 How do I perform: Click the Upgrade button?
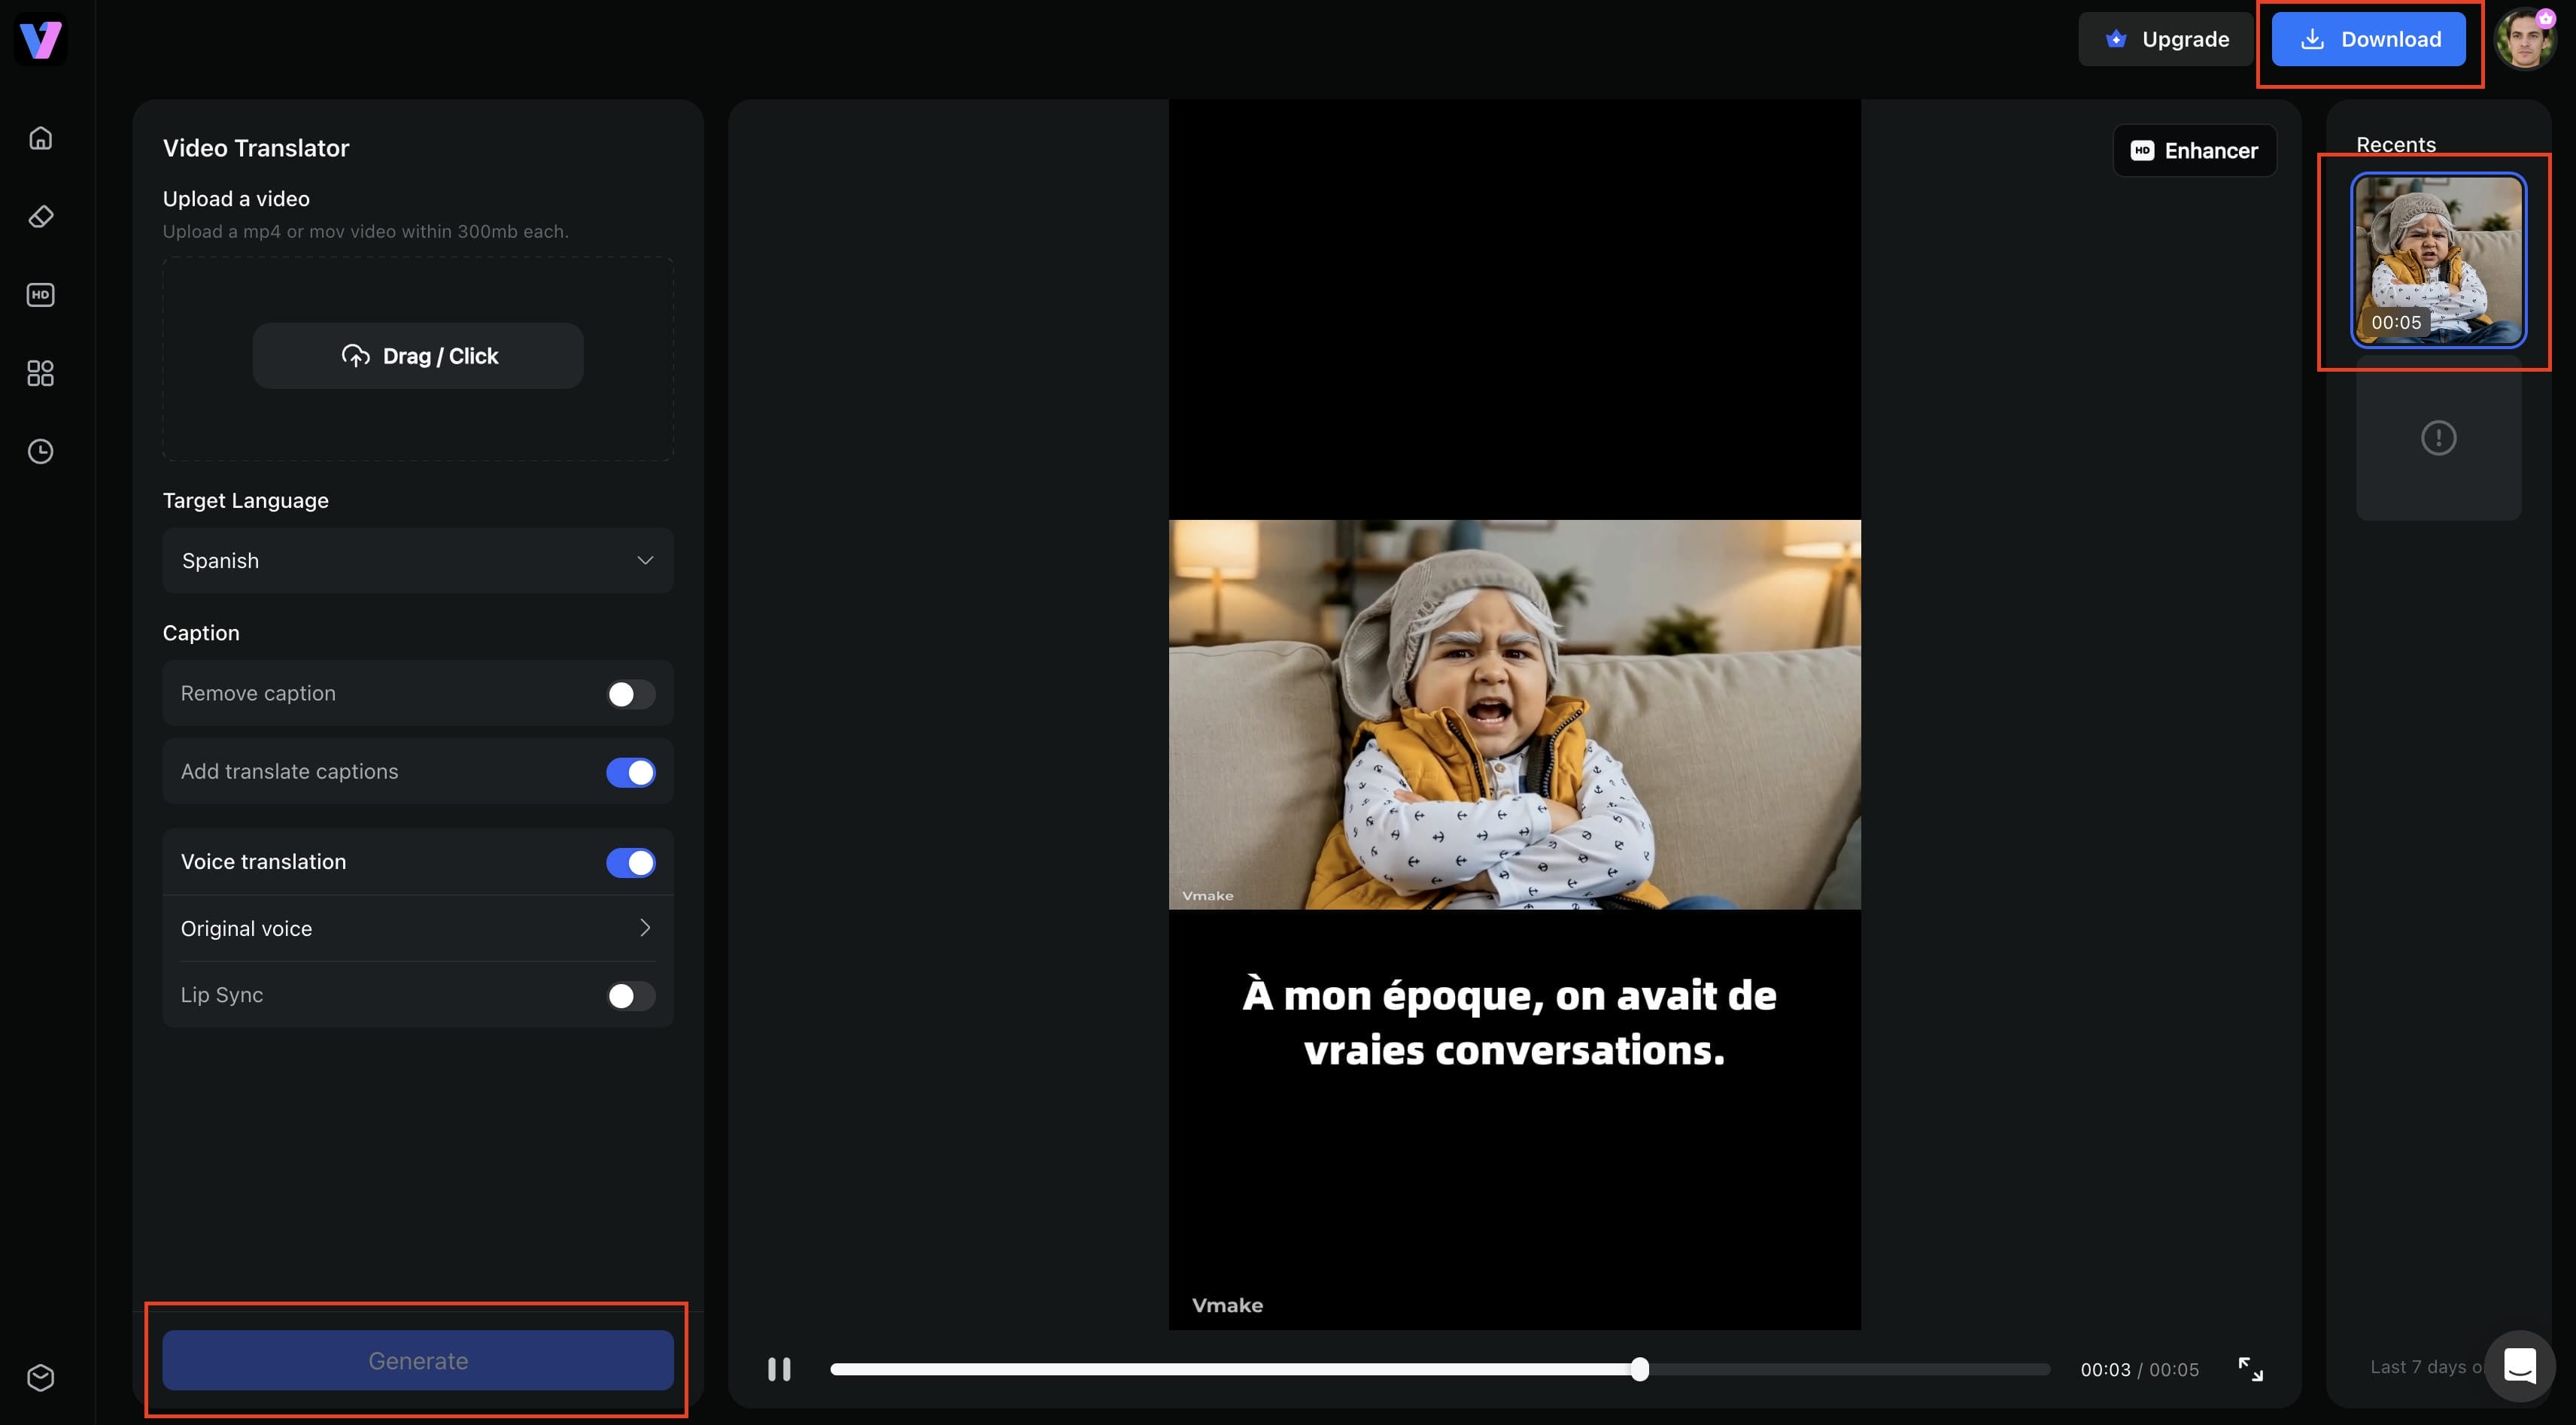pos(2166,39)
